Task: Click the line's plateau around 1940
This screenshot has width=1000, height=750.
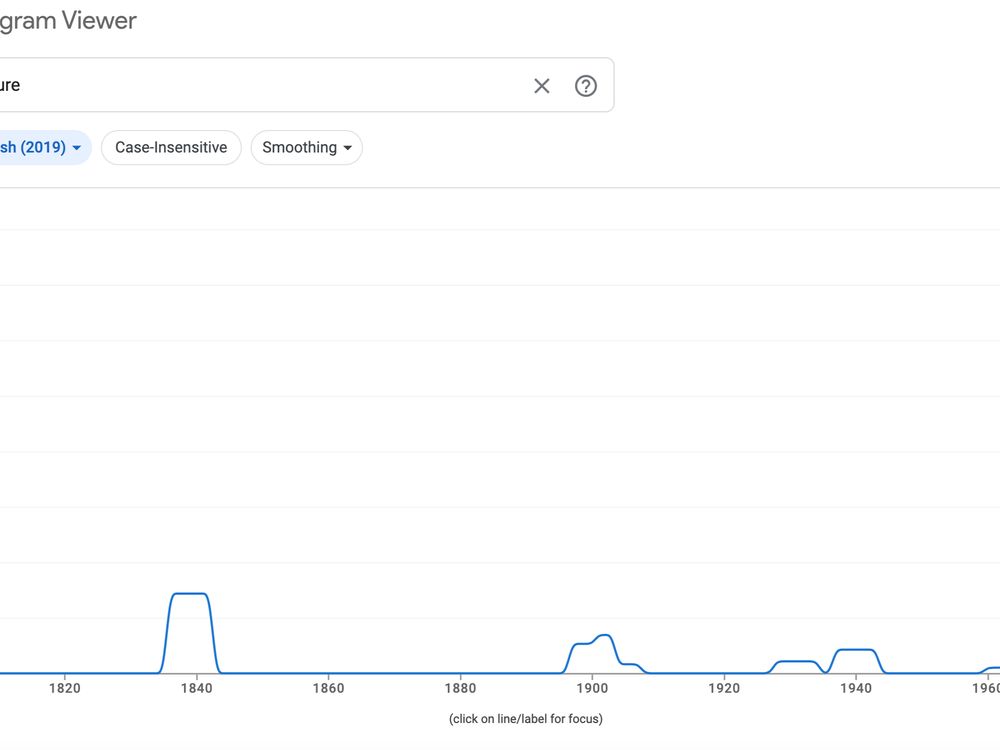Action: (856, 650)
